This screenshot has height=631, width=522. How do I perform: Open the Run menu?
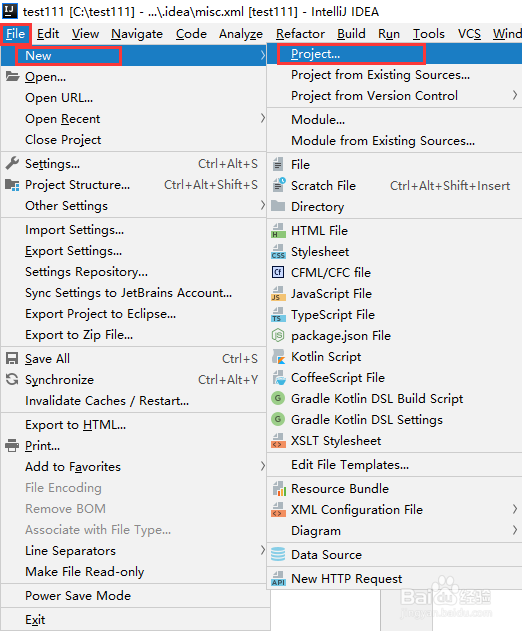(x=389, y=34)
